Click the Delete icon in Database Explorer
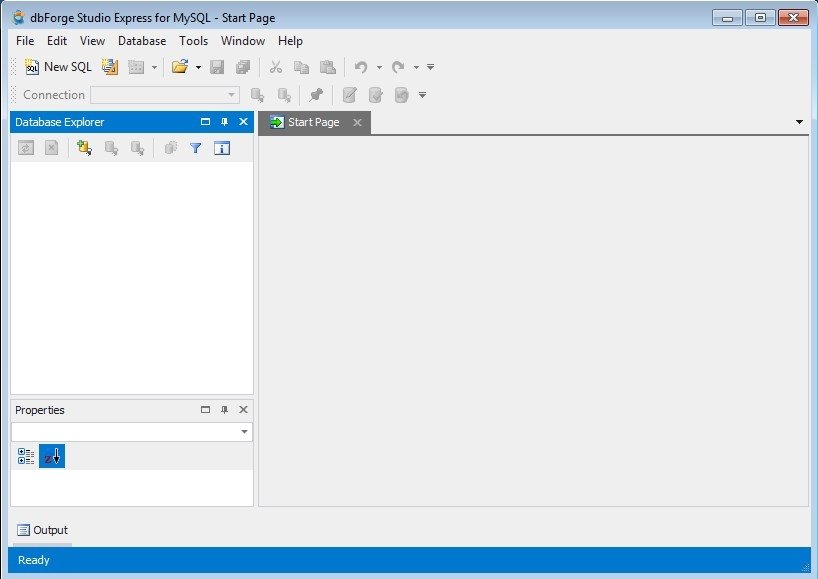This screenshot has height=579, width=818. (x=51, y=148)
